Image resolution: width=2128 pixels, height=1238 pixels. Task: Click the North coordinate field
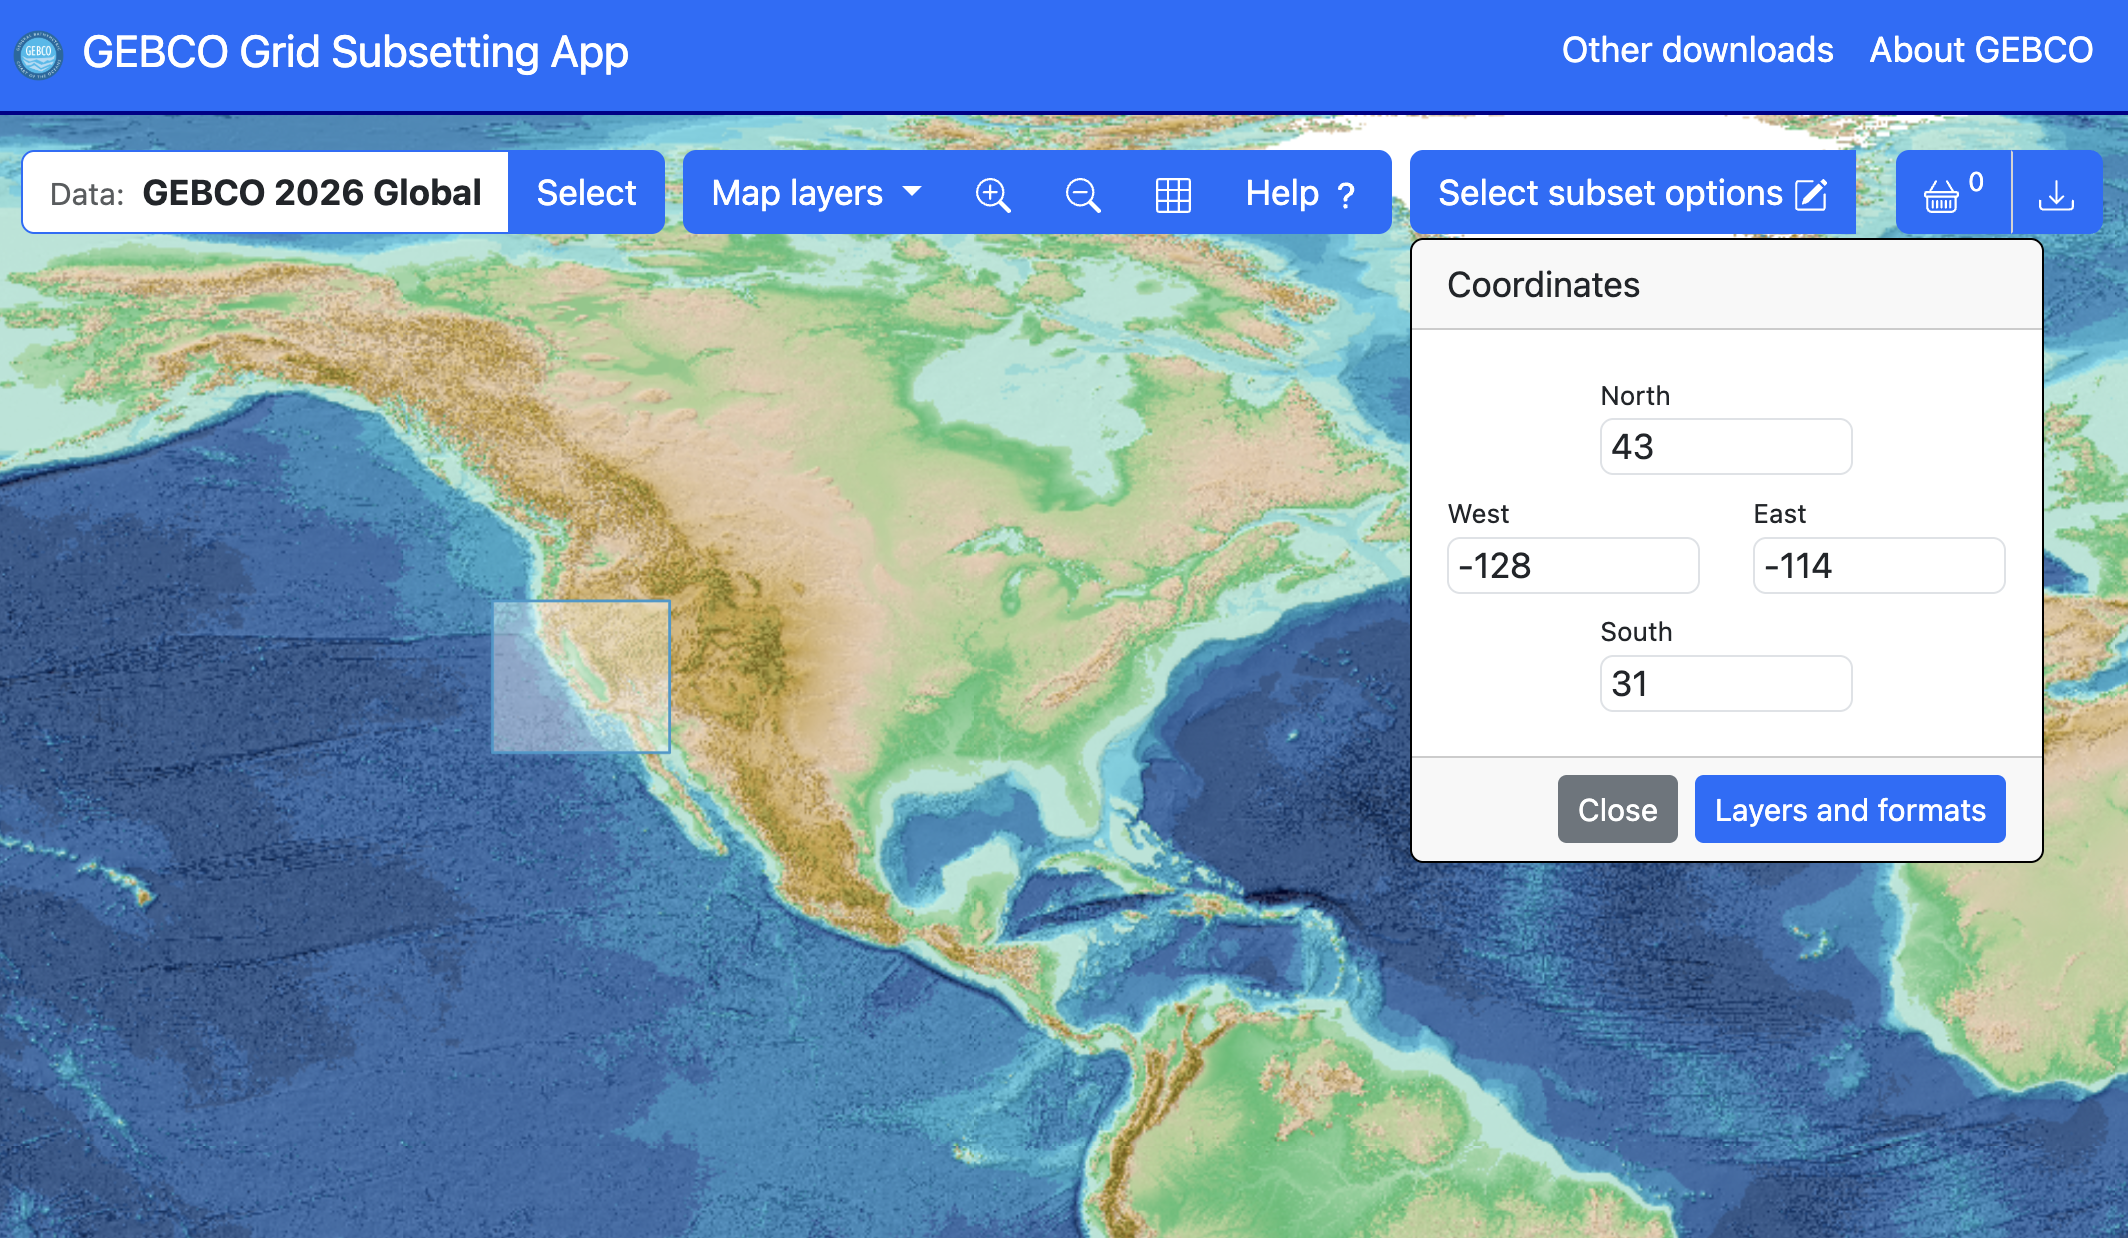pyautogui.click(x=1726, y=446)
